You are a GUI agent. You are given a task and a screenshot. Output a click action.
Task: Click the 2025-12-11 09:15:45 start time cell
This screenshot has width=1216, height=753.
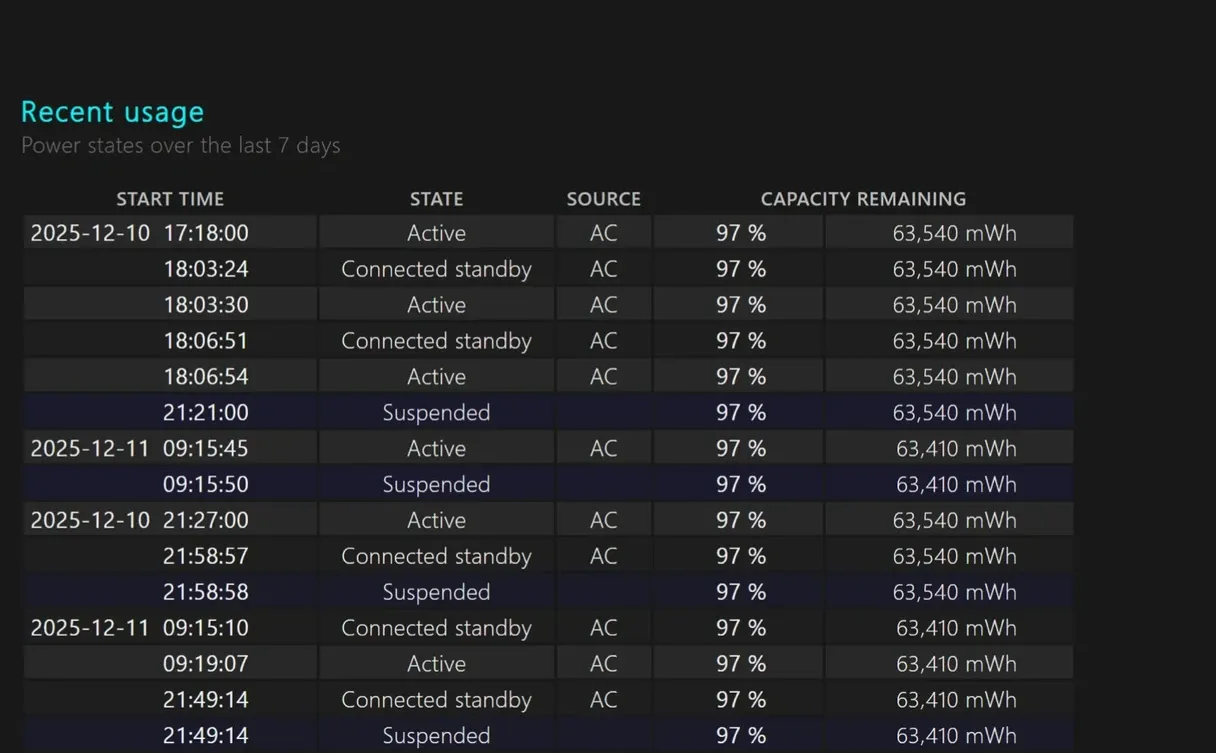pos(140,449)
